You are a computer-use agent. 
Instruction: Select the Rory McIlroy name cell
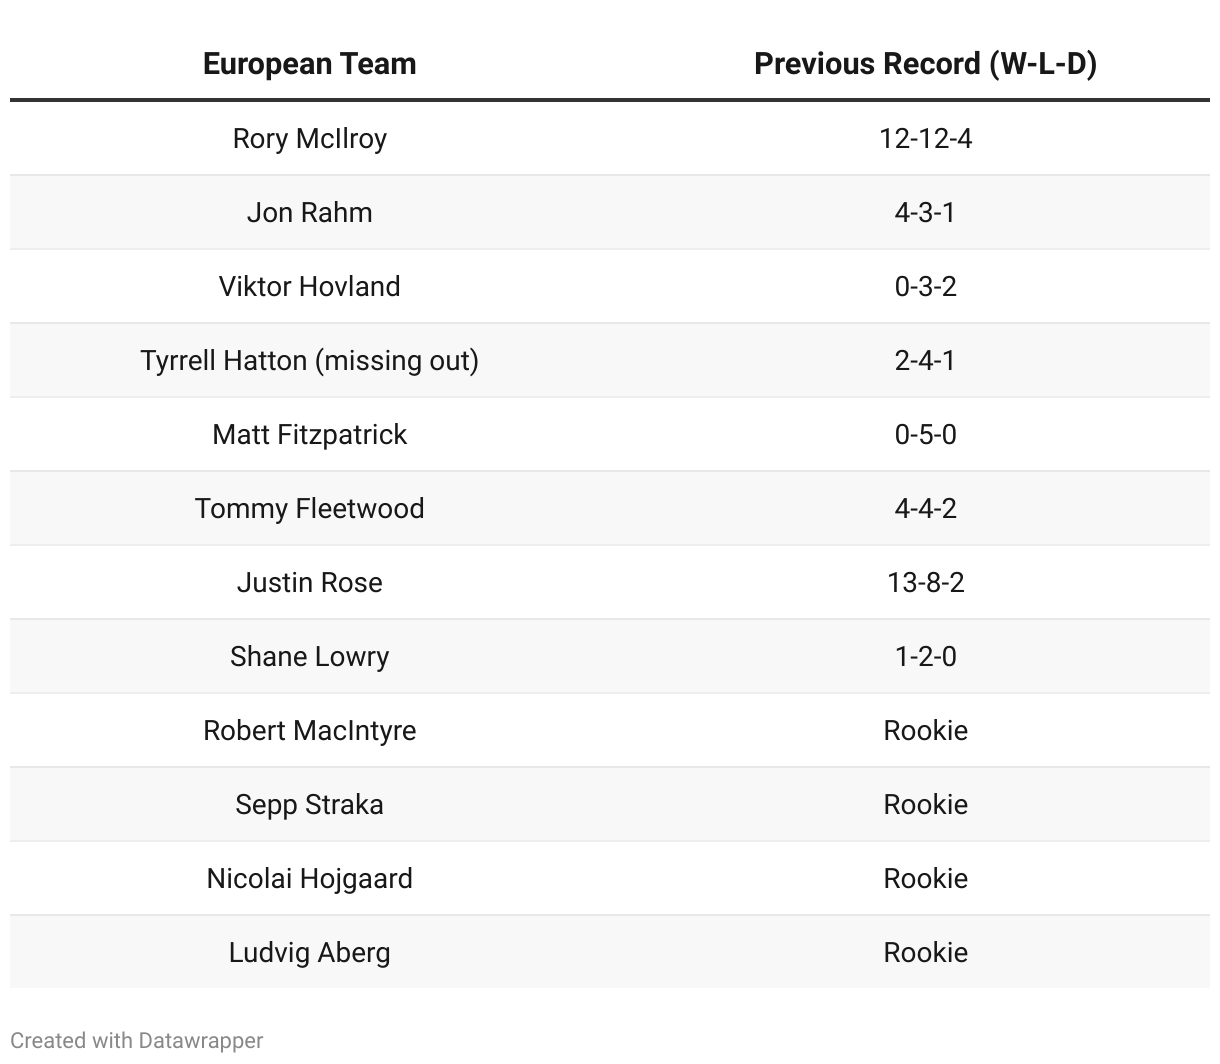[x=309, y=138]
